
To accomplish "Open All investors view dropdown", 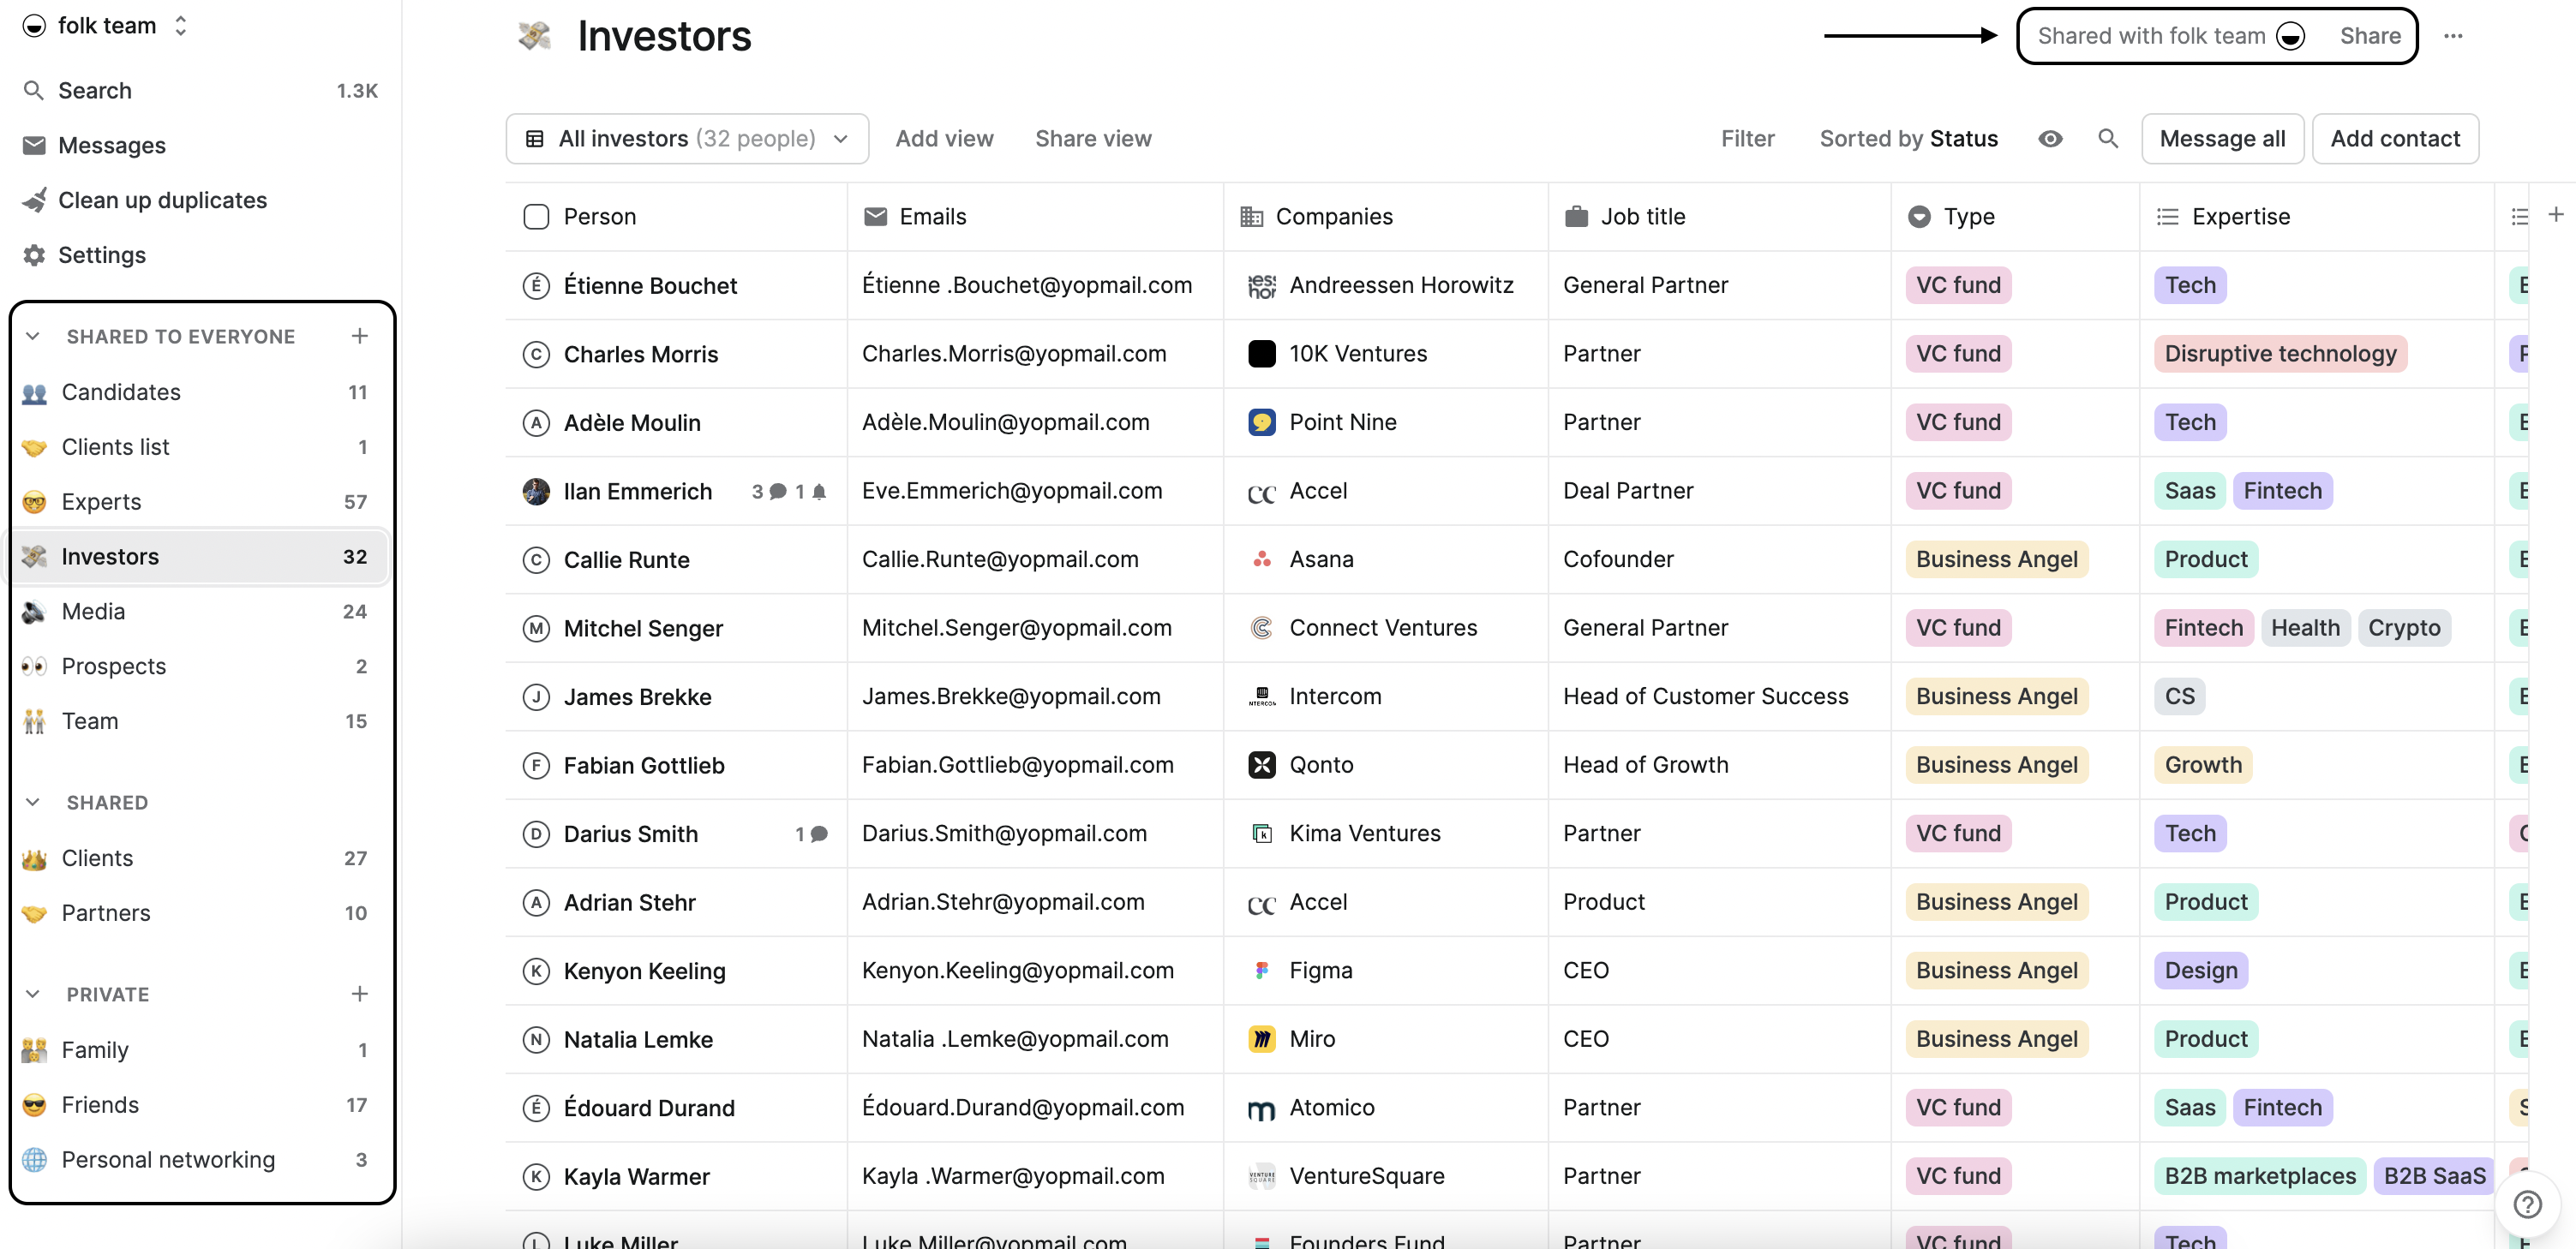I will [687, 138].
